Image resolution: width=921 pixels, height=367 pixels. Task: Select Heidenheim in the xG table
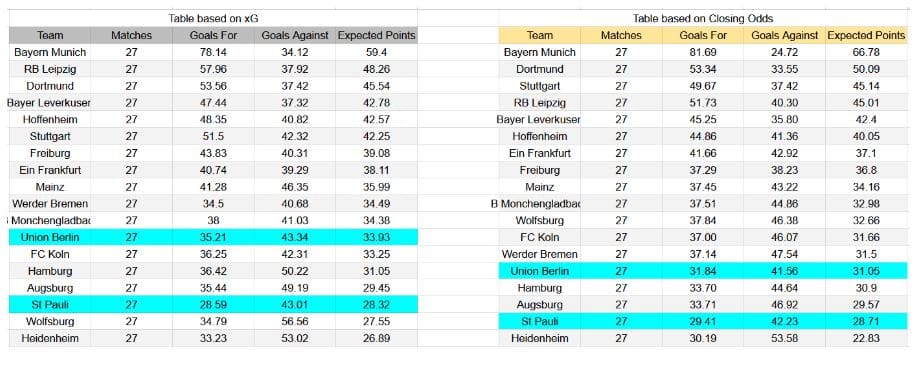[x=50, y=338]
